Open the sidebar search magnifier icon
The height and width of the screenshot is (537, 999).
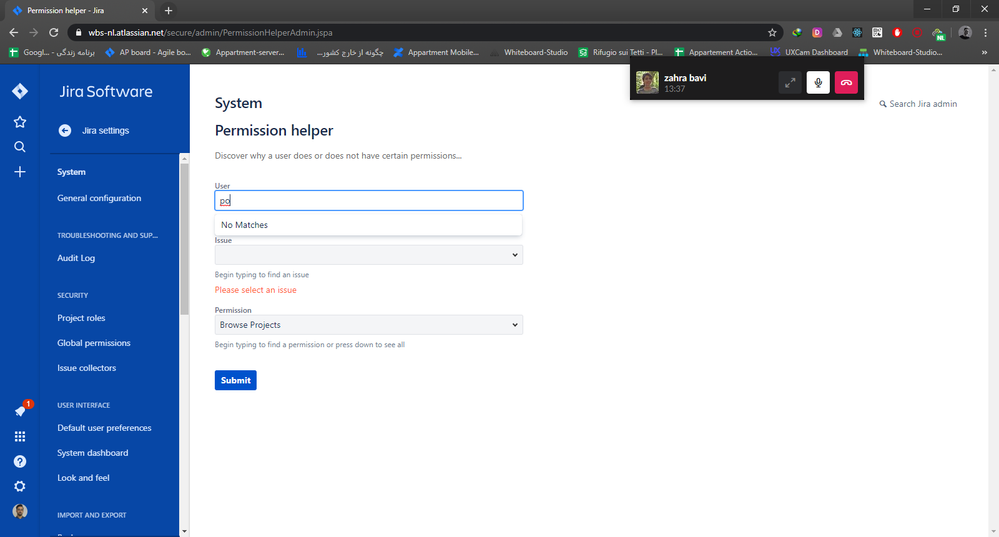click(20, 147)
